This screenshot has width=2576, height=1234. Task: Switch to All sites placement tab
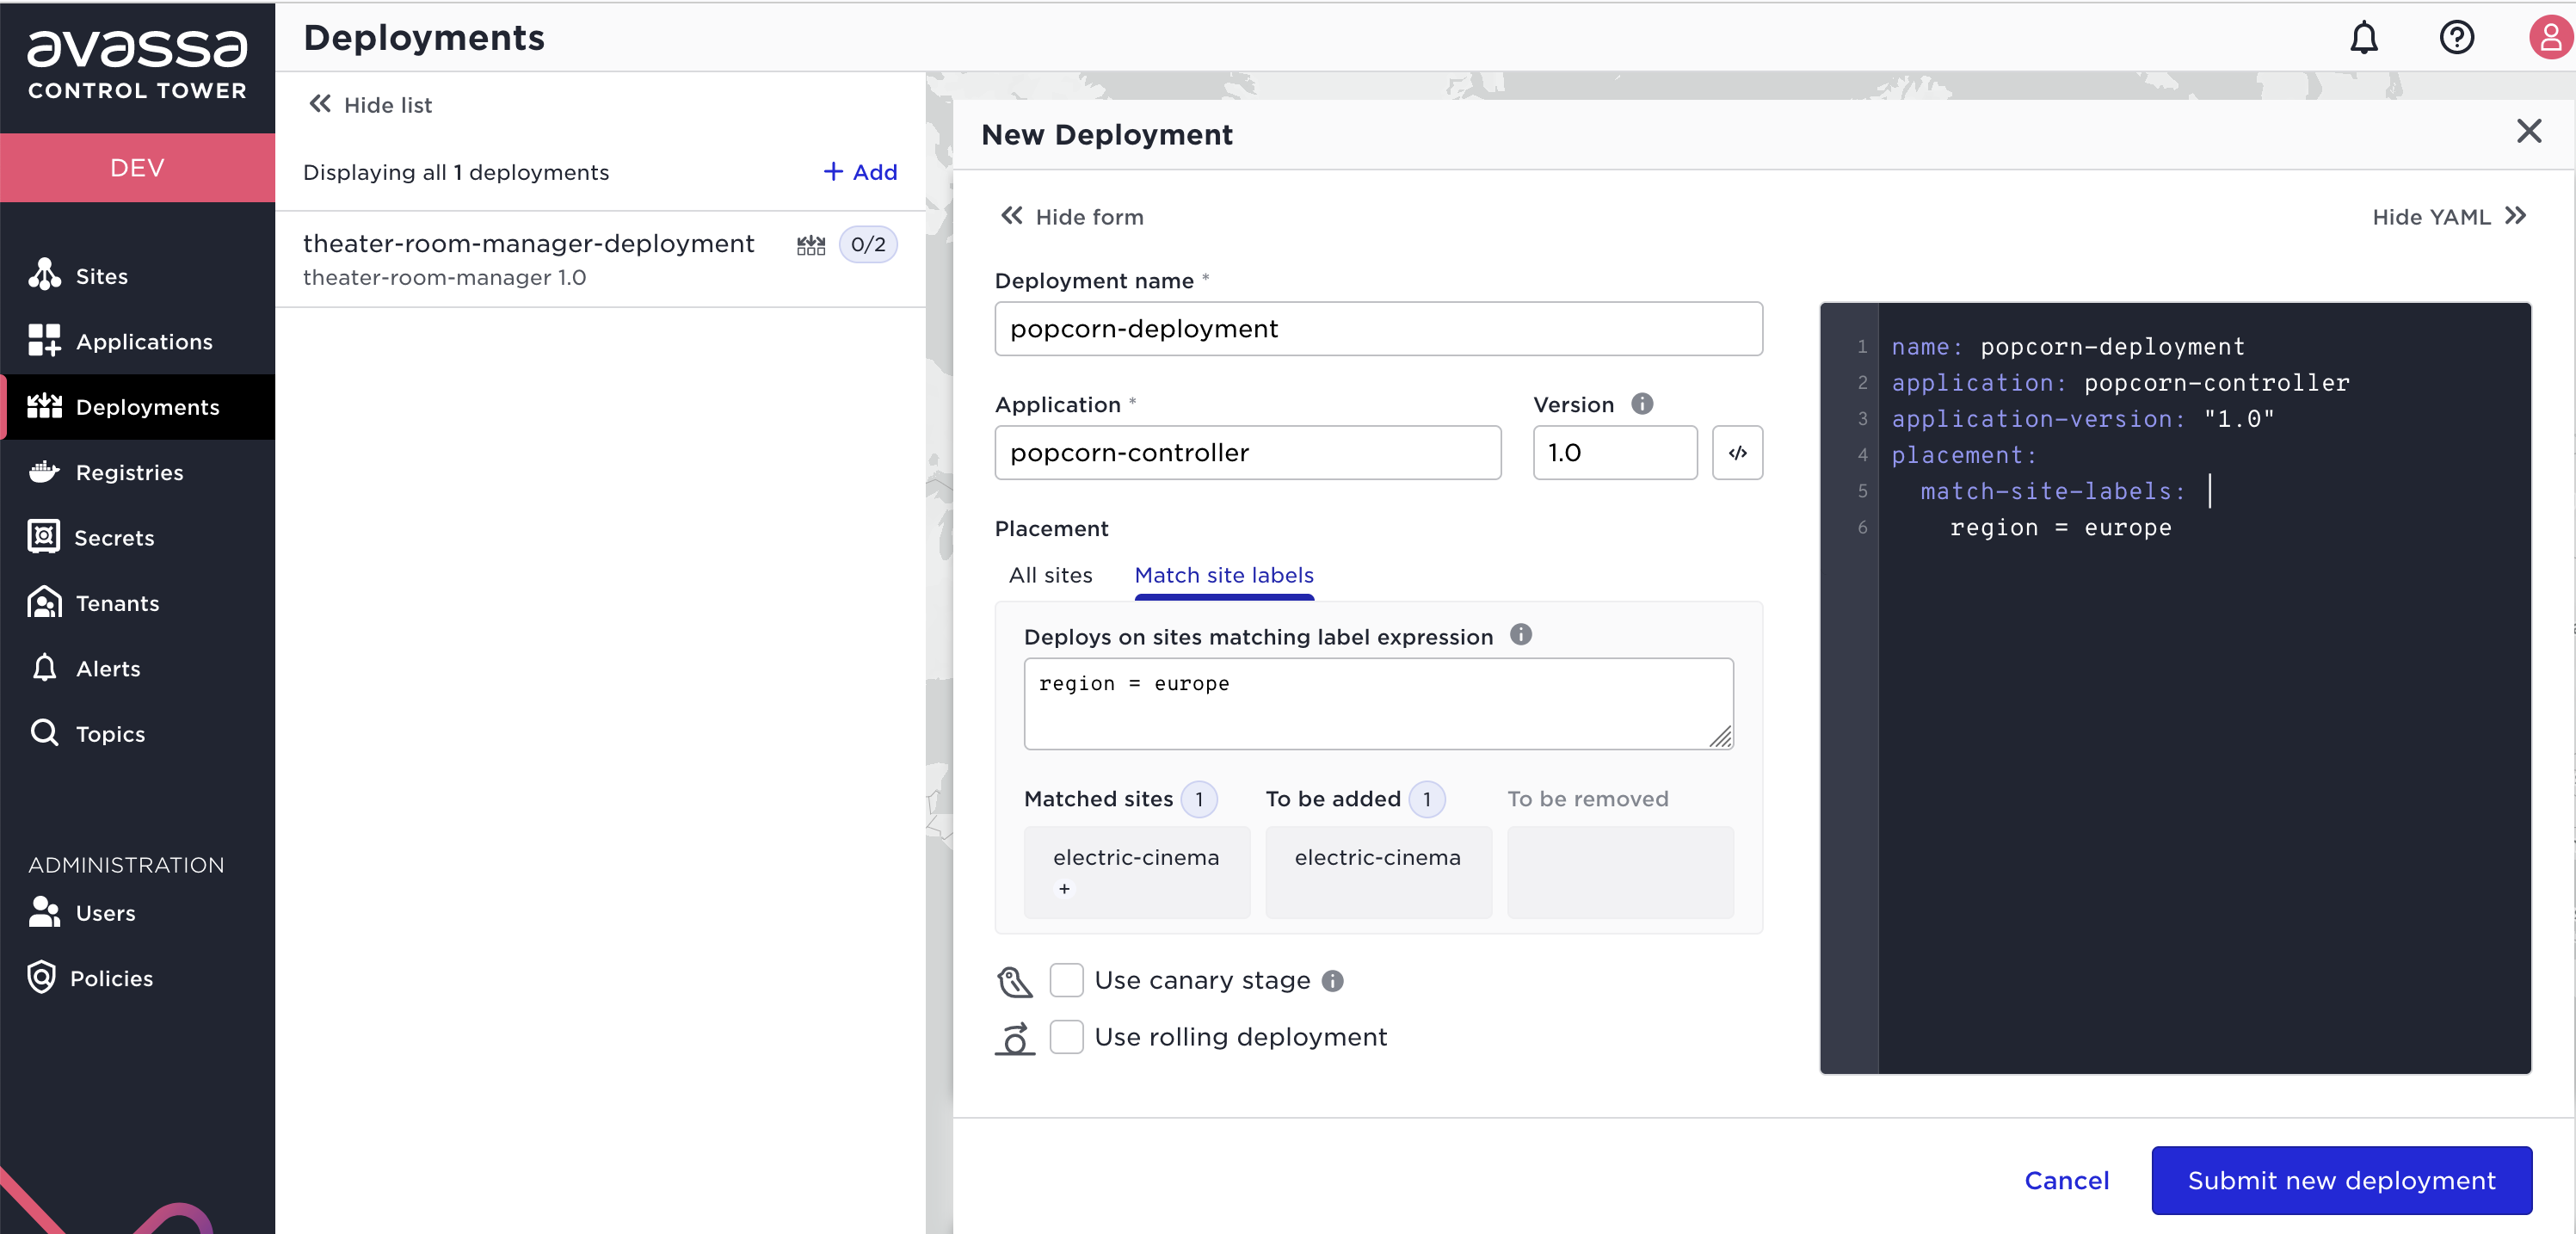tap(1050, 575)
